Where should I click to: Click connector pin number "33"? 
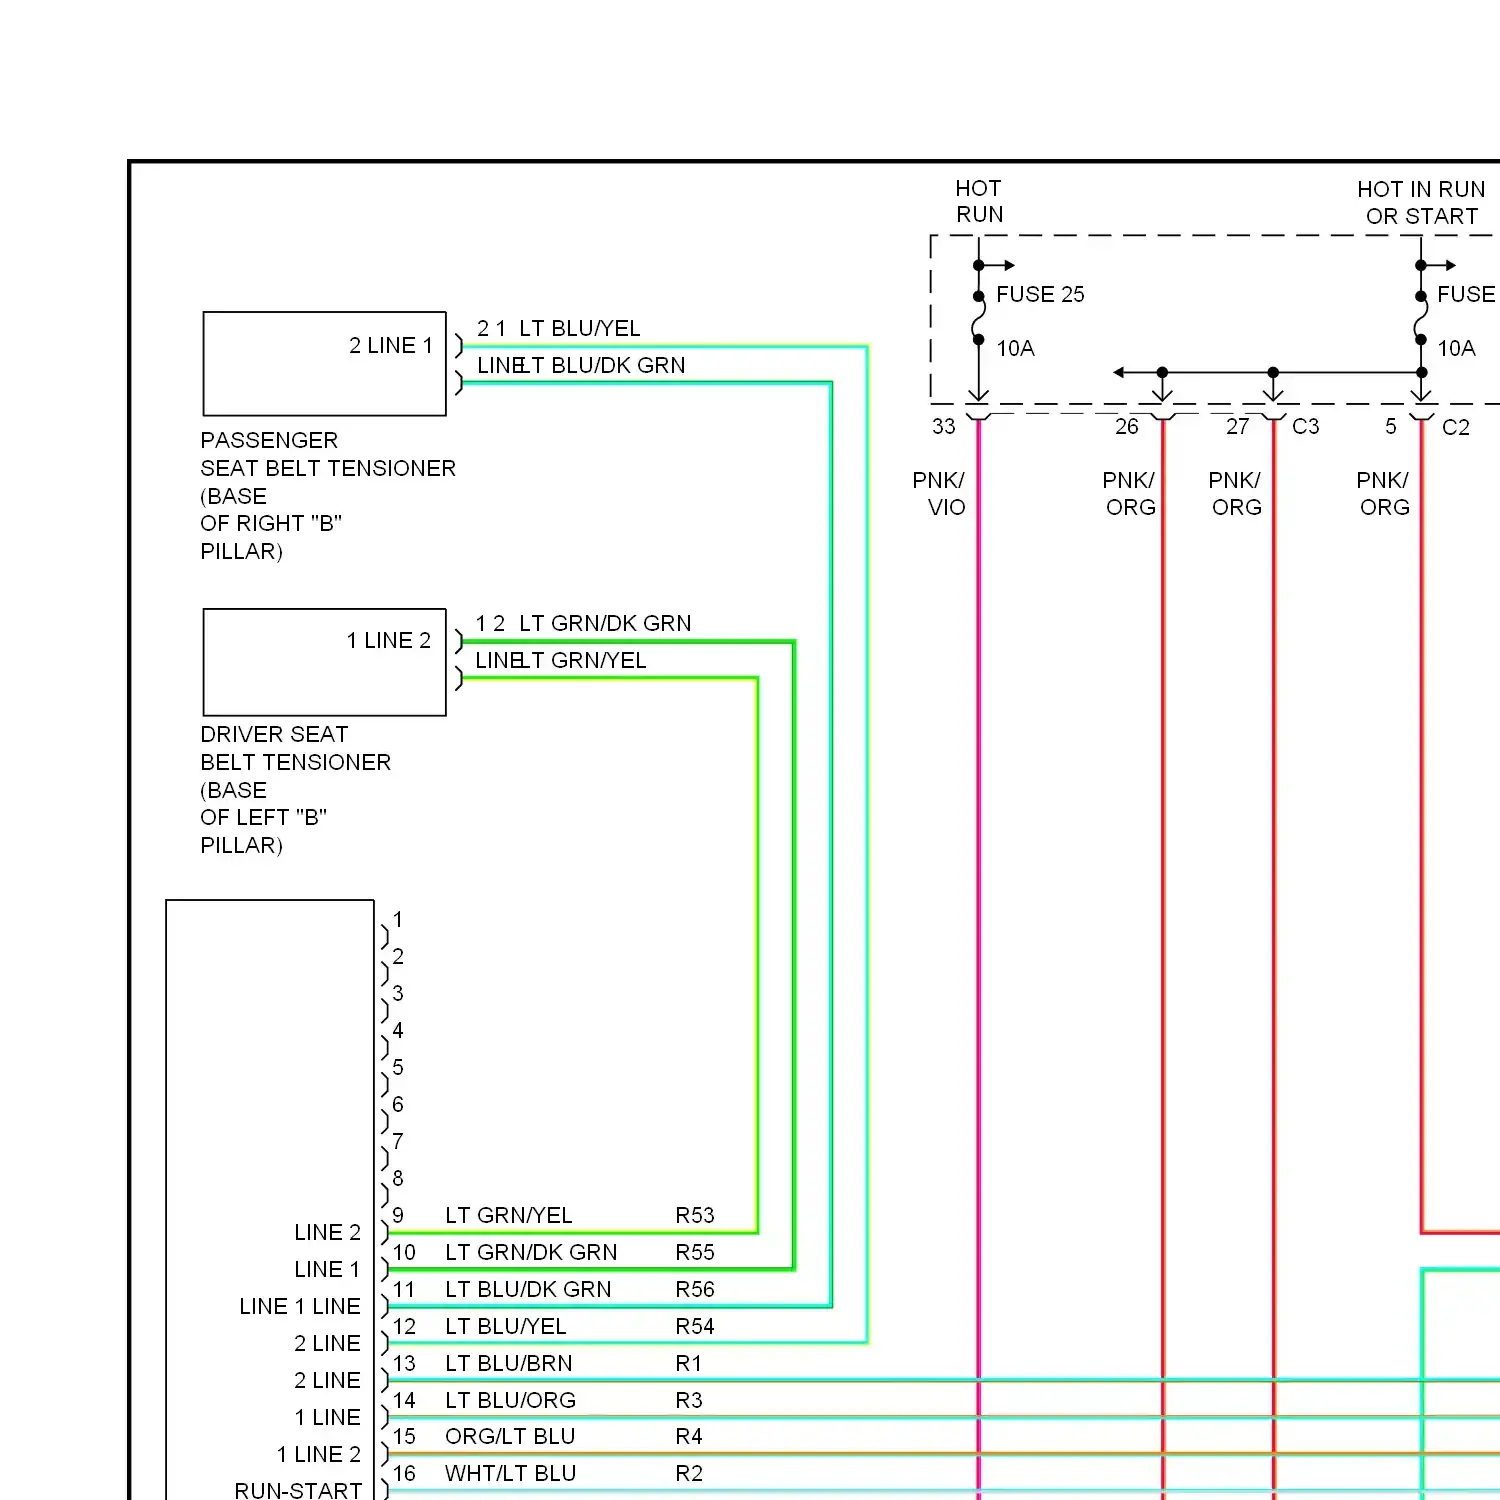(x=943, y=426)
